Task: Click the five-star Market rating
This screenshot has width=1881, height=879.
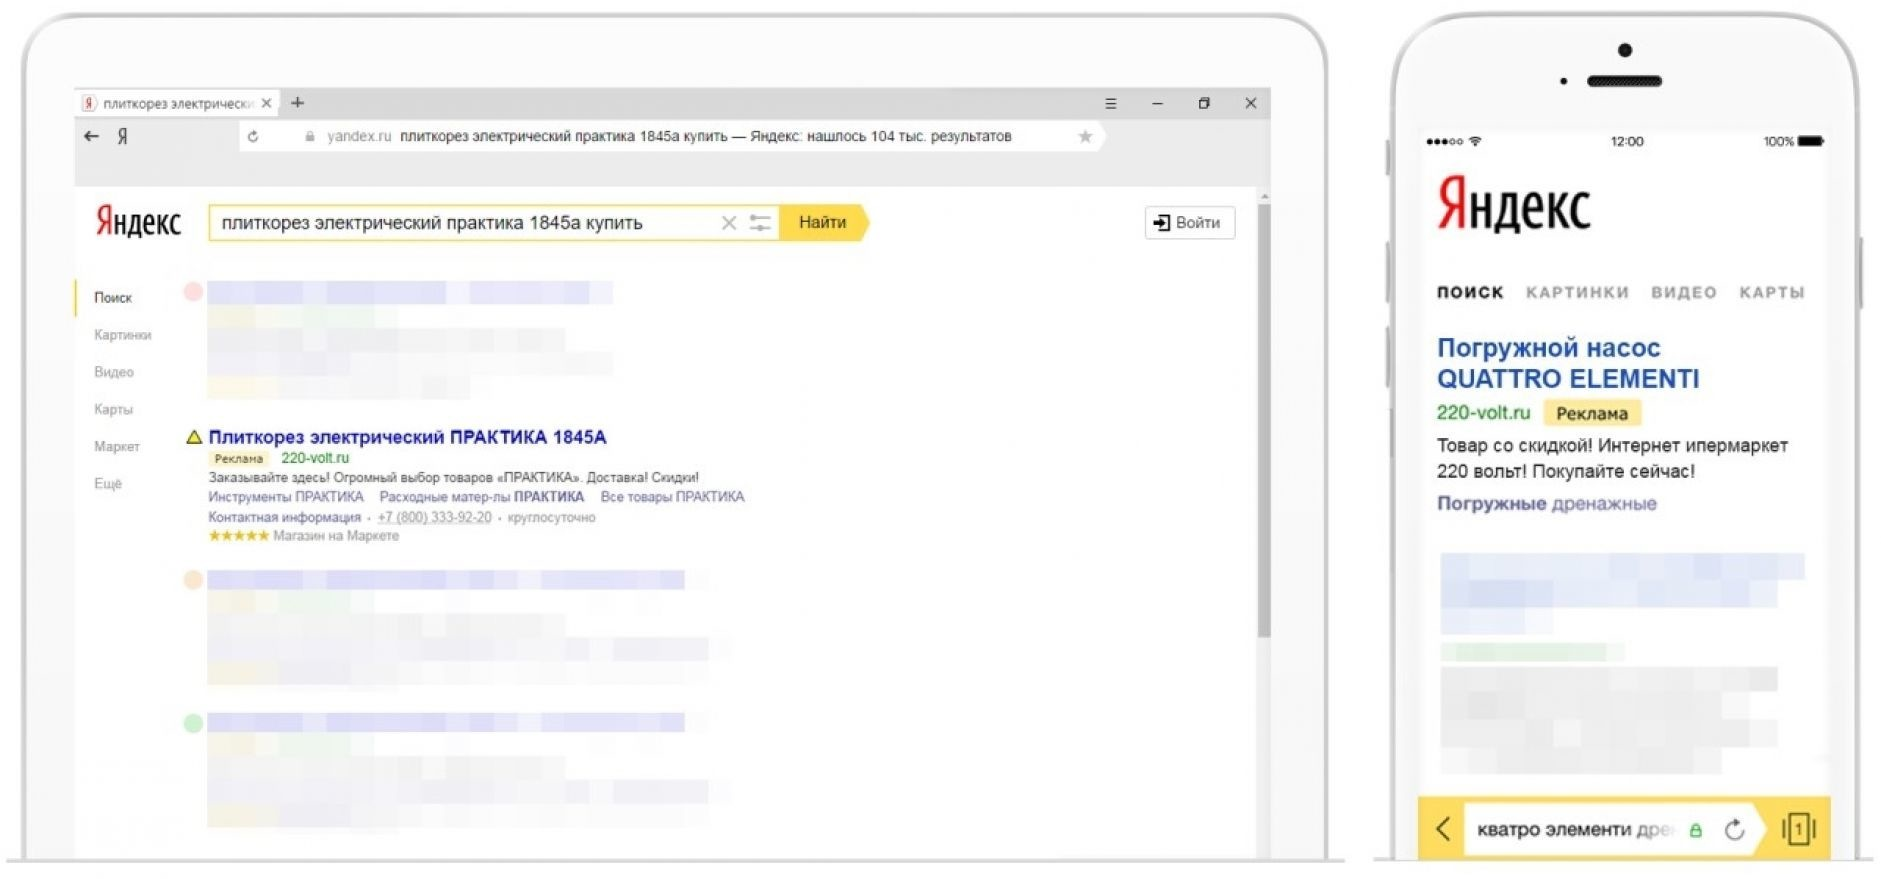Action: click(x=238, y=536)
